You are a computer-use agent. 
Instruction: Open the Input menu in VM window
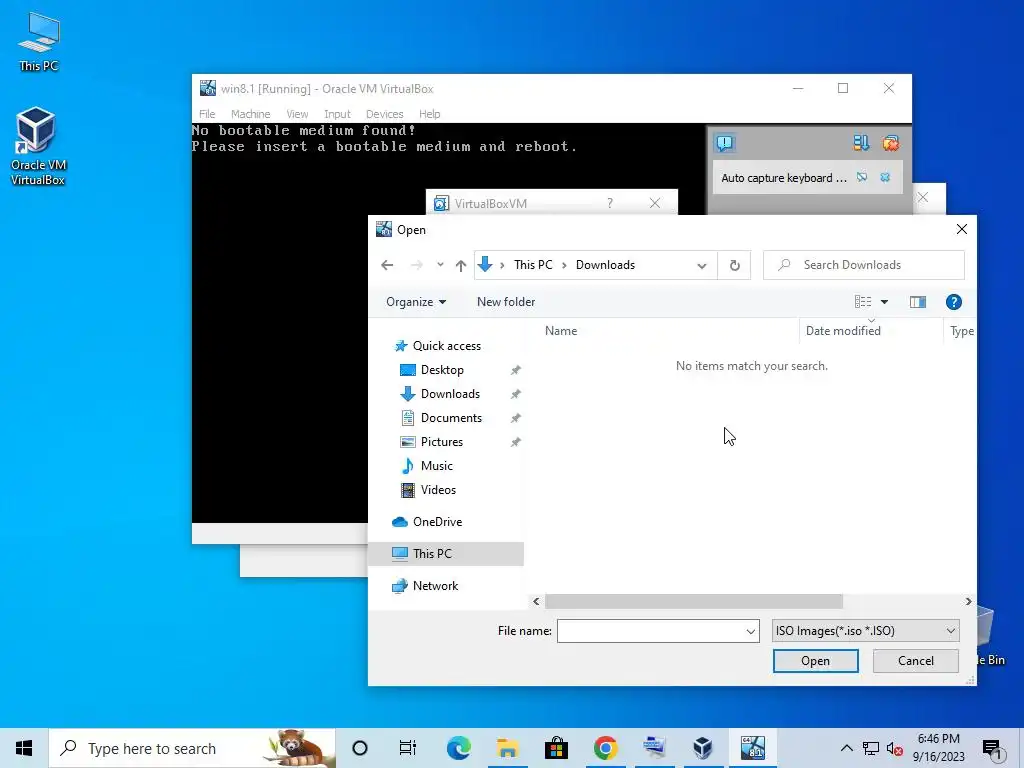[x=338, y=114]
